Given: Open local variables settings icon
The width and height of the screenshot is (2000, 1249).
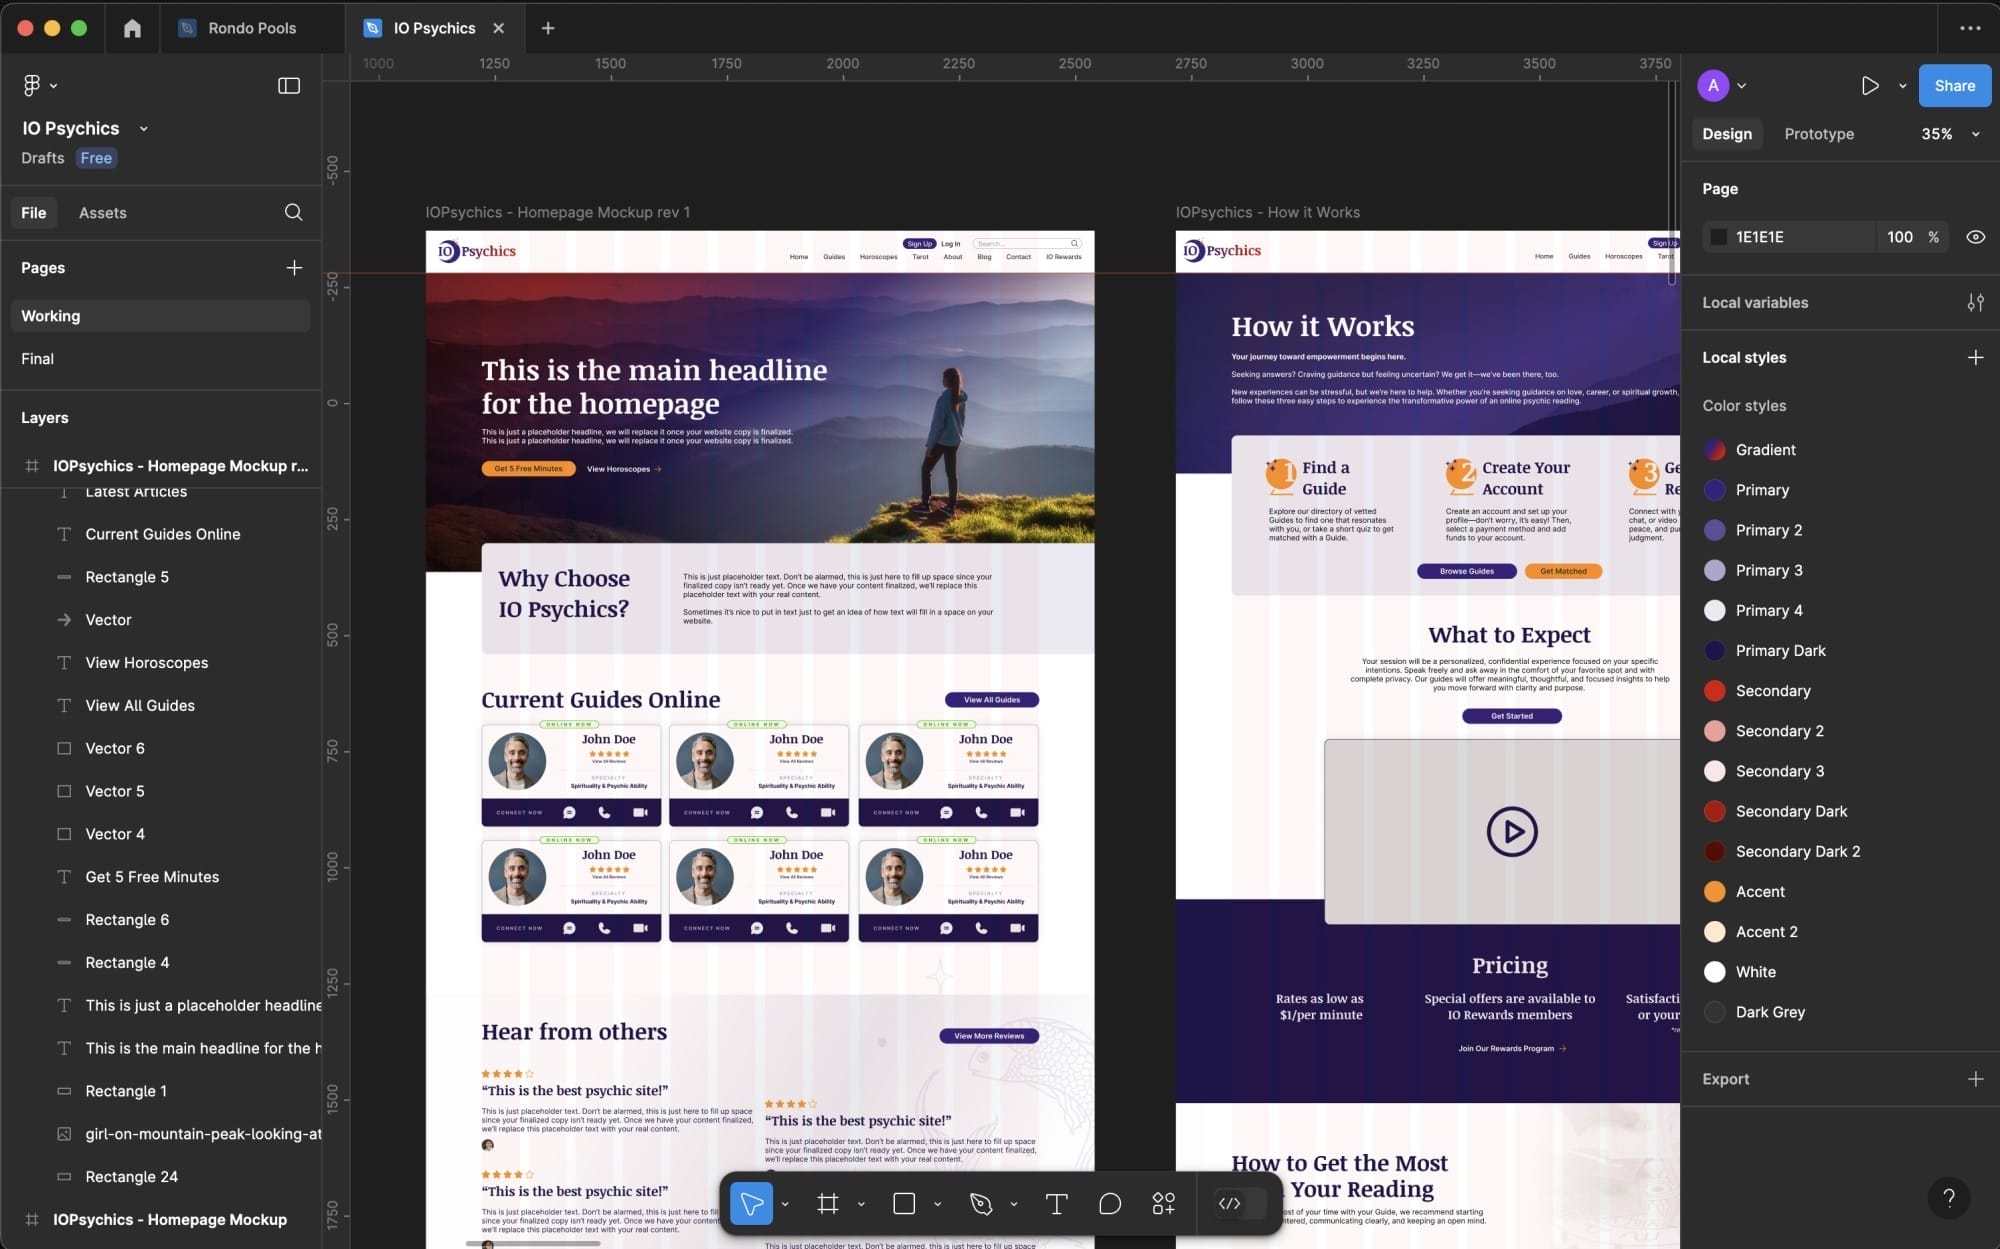Looking at the screenshot, I should 1975,302.
